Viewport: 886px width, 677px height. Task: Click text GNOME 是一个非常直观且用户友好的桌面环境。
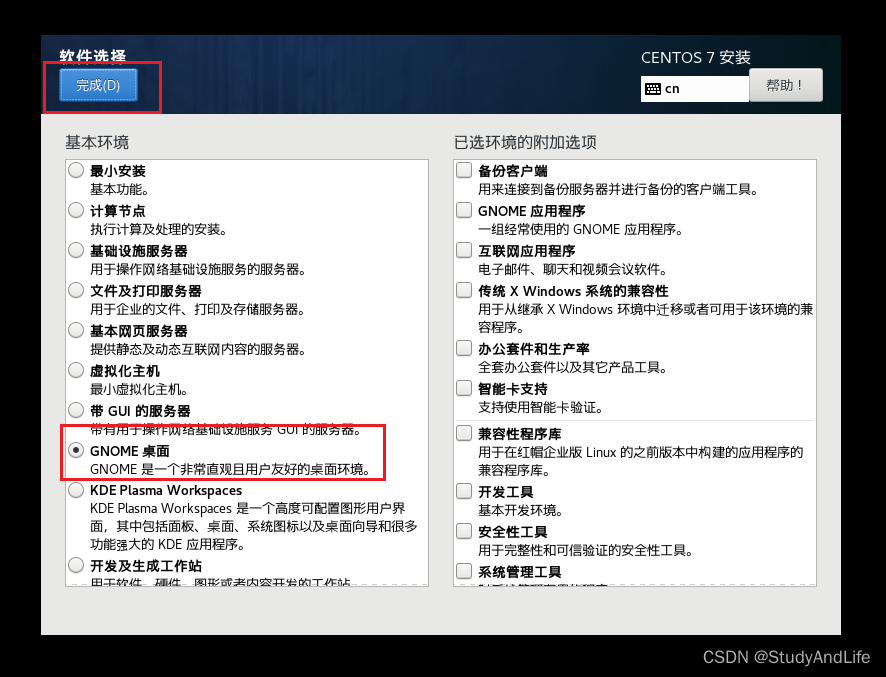(x=231, y=470)
